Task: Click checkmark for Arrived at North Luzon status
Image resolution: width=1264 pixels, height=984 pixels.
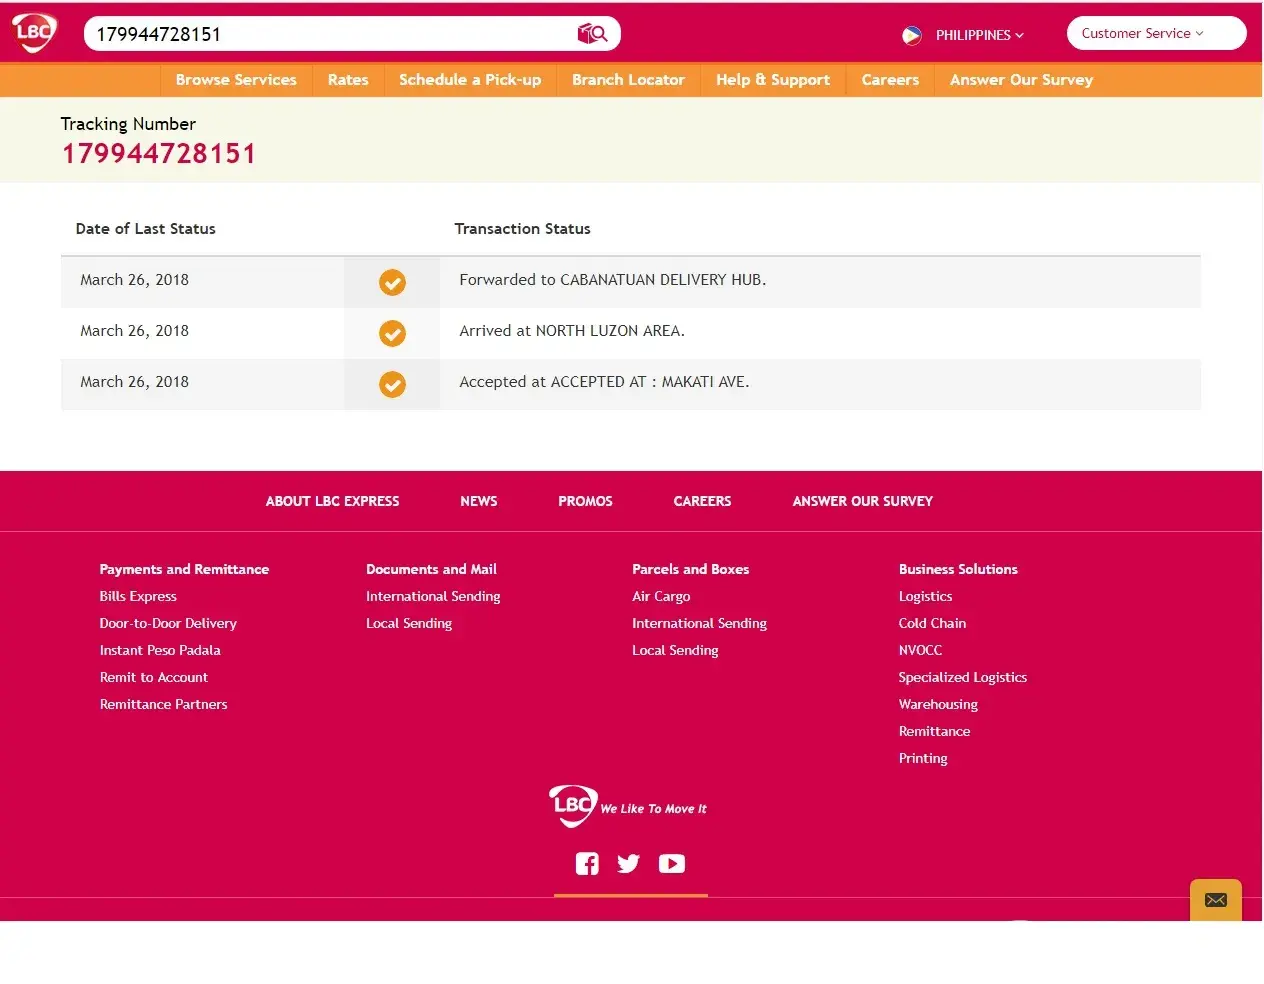Action: click(392, 334)
